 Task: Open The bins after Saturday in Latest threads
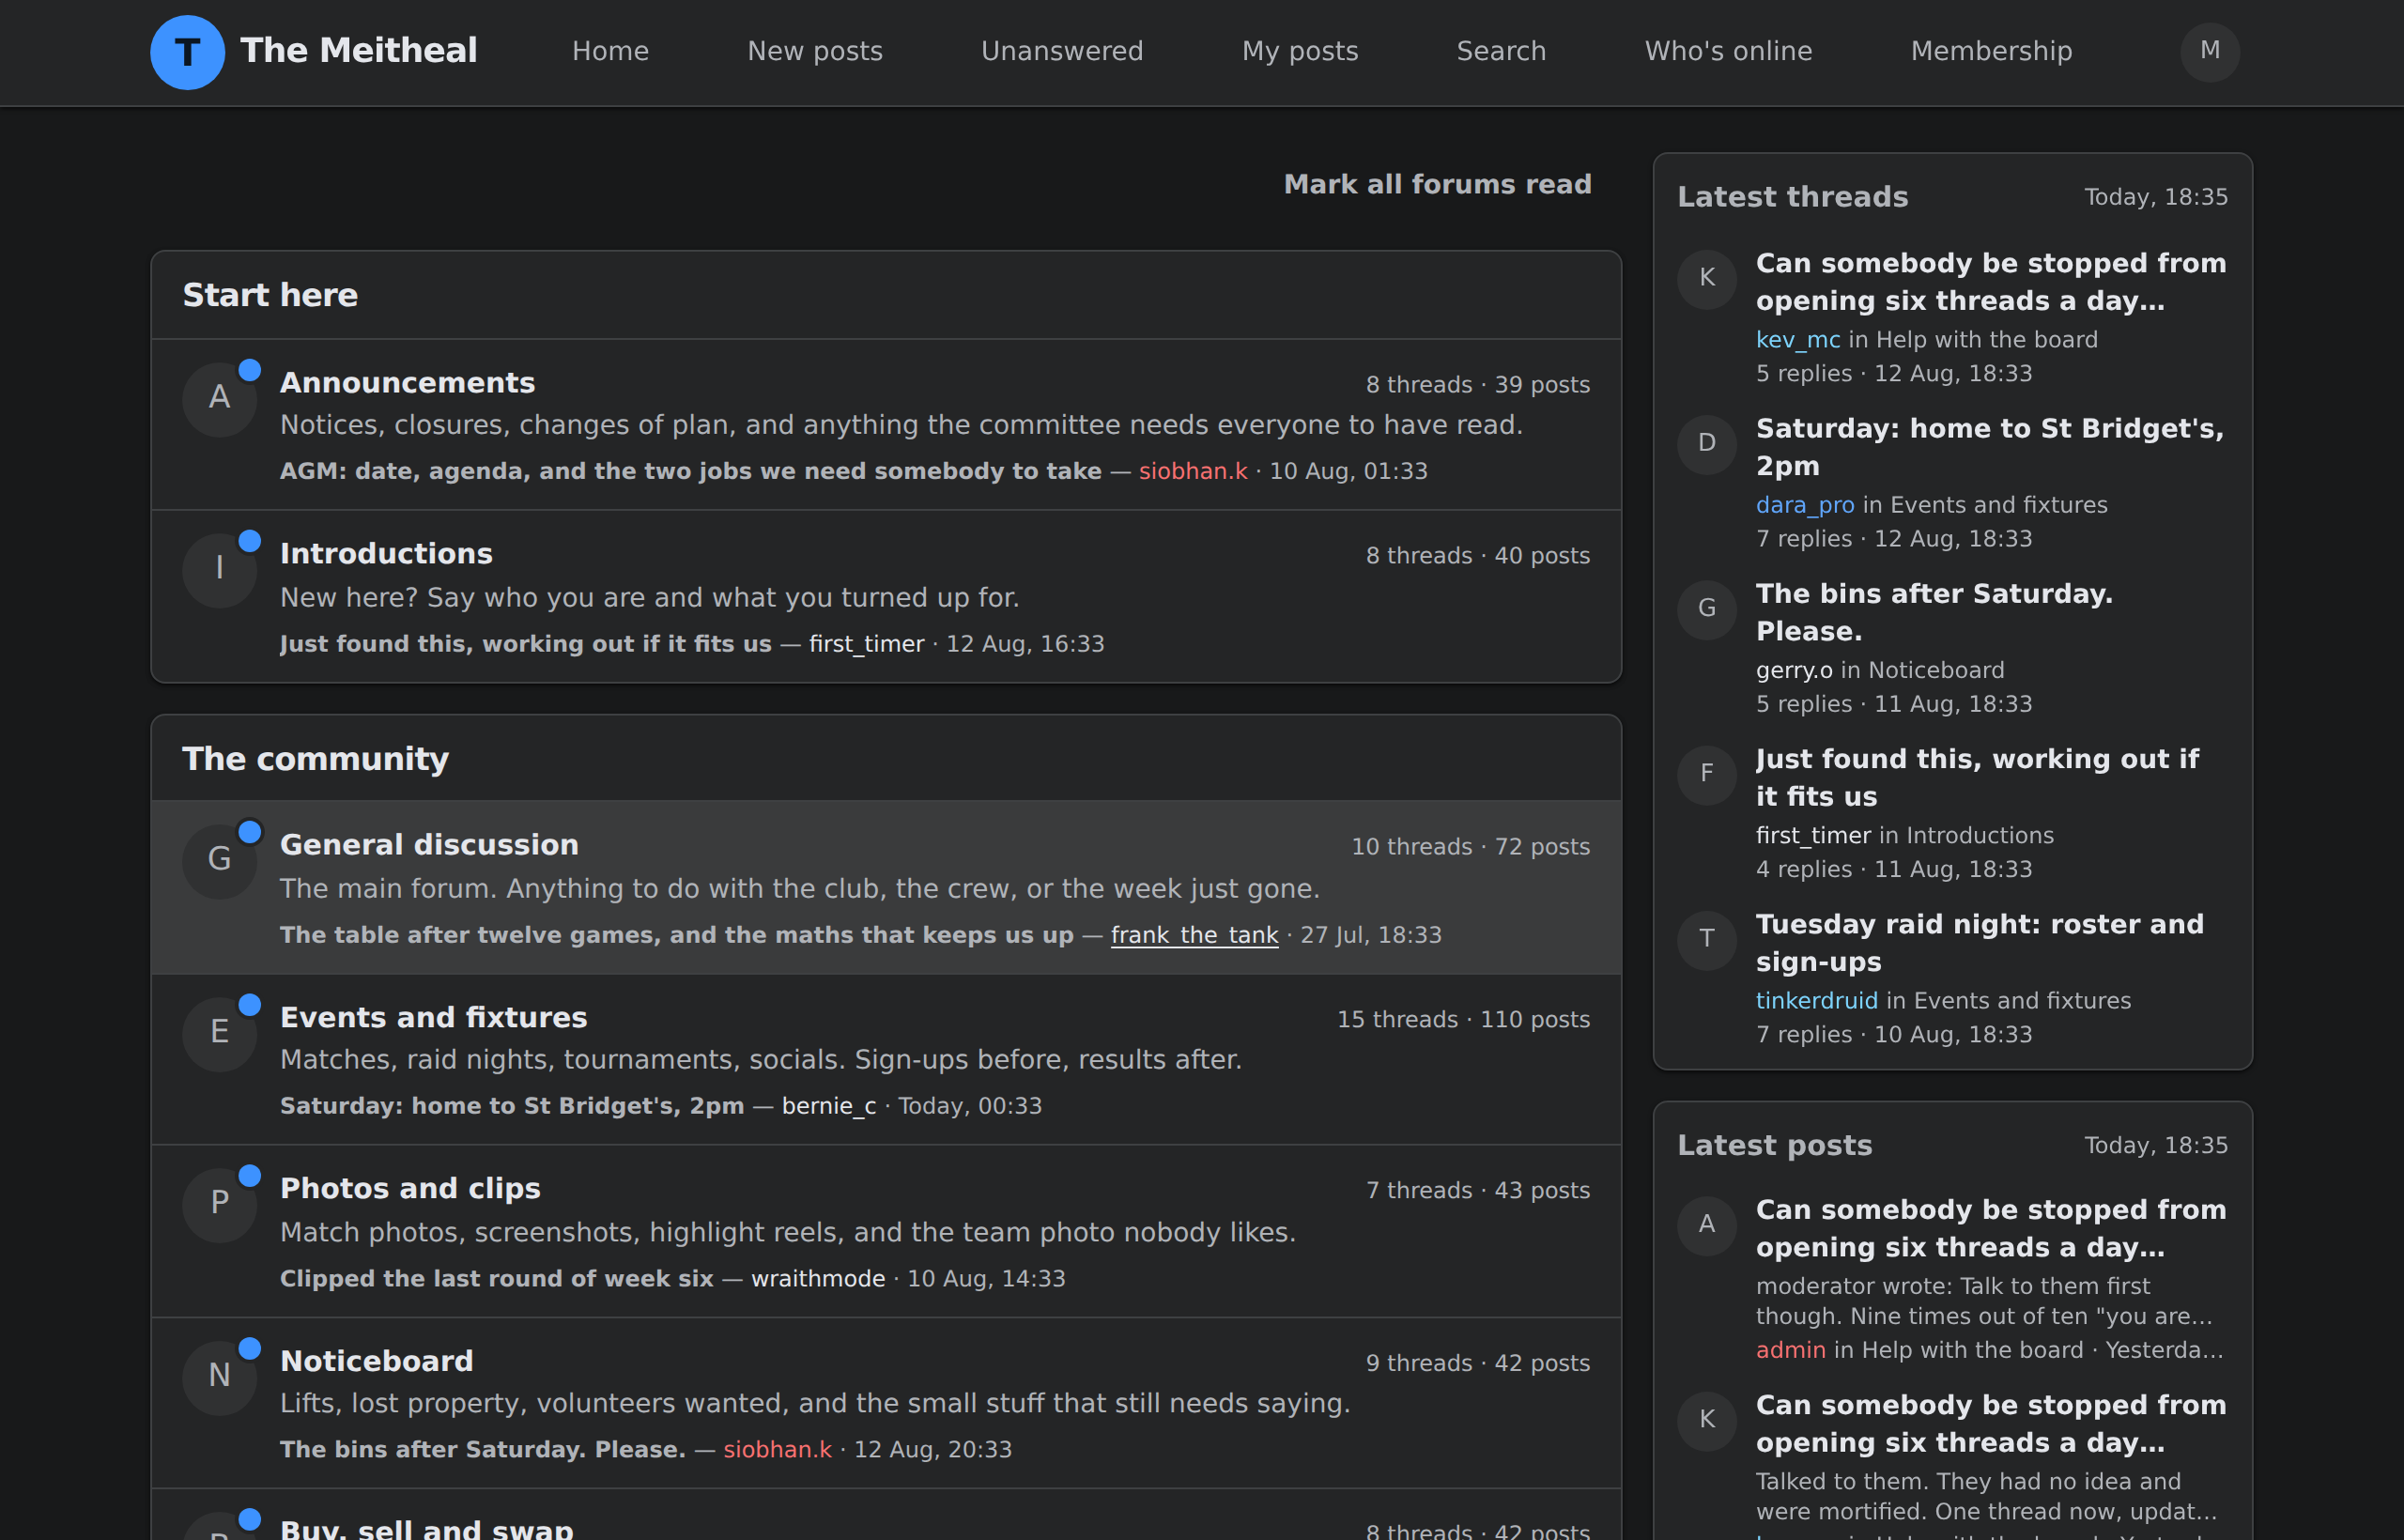point(1934,612)
